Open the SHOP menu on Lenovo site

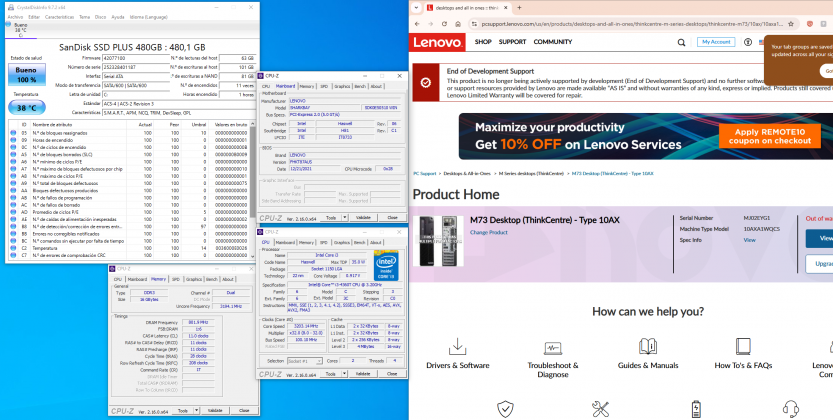click(483, 42)
